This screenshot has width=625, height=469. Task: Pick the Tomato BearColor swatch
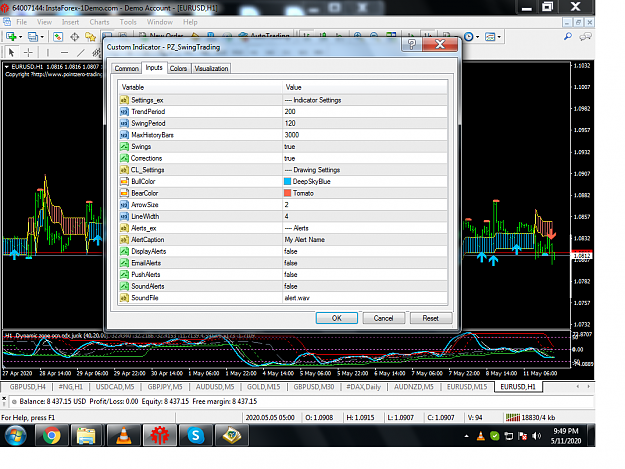point(287,193)
